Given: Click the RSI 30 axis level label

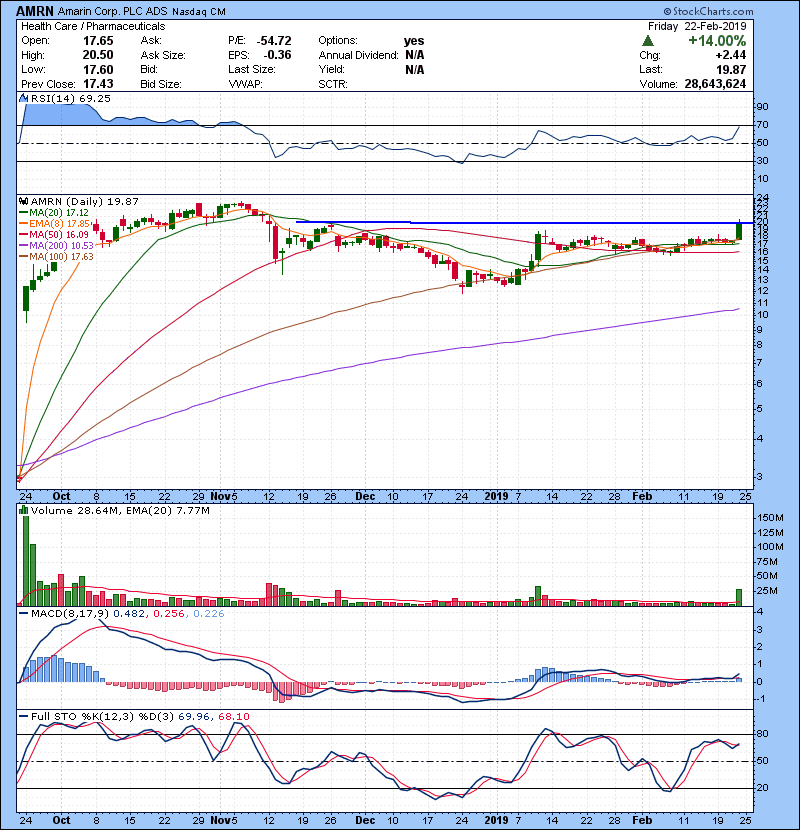Looking at the screenshot, I should 762,161.
